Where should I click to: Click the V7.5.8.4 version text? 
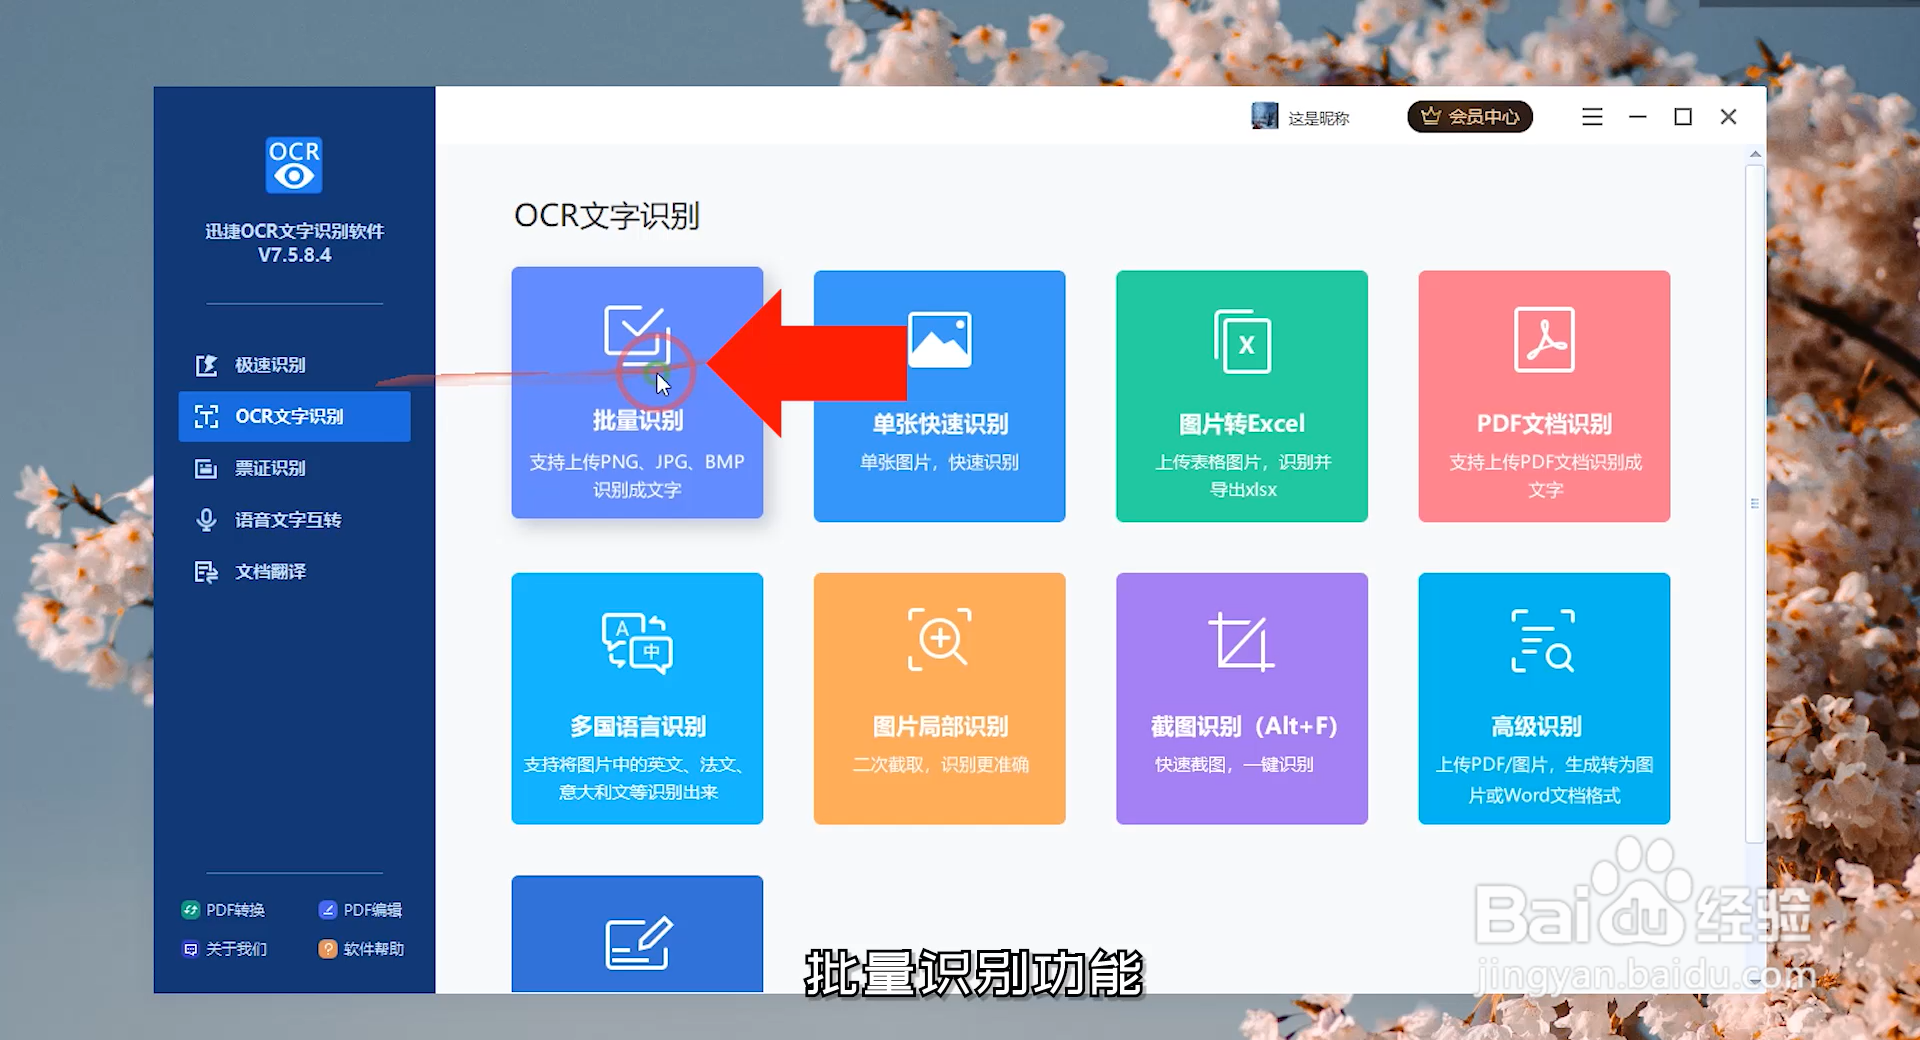[294, 255]
